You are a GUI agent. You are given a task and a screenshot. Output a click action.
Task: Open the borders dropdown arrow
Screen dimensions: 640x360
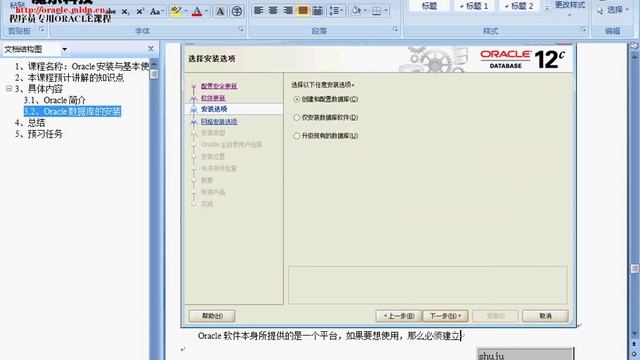tap(386, 11)
